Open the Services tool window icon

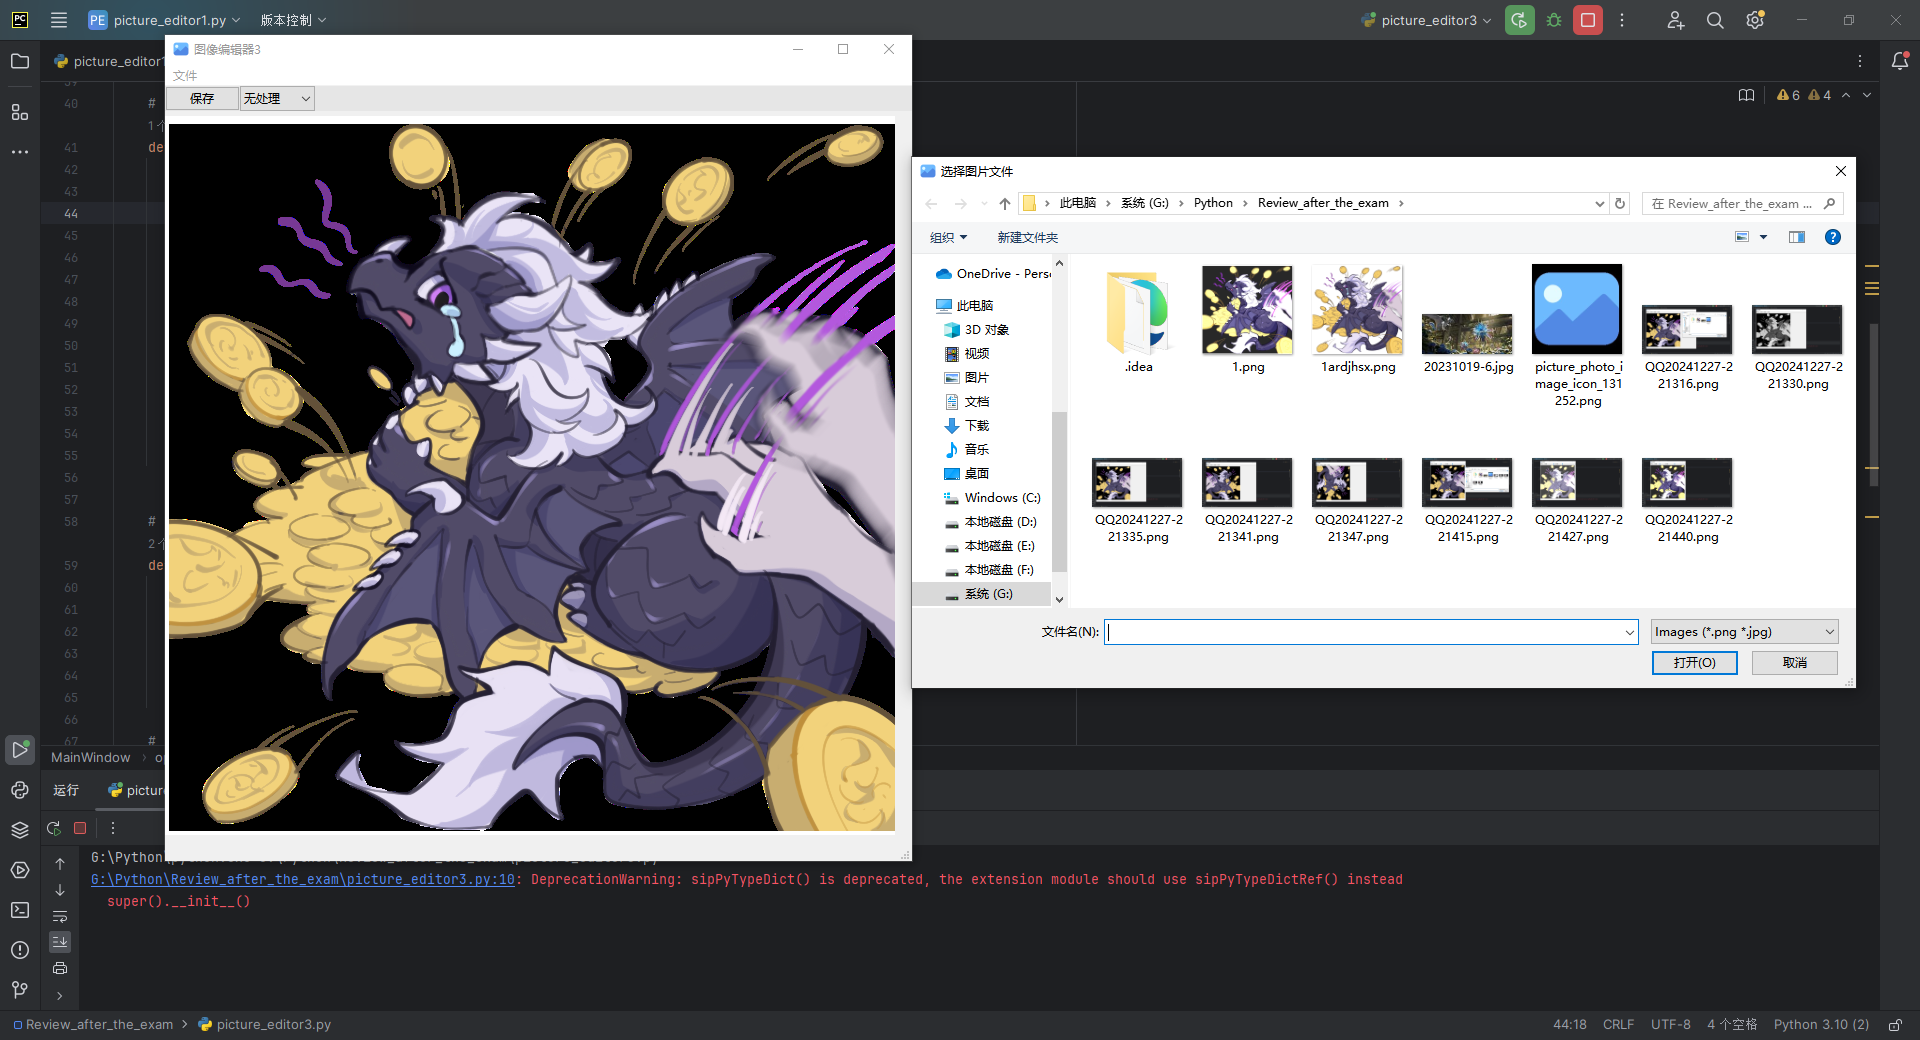pyautogui.click(x=20, y=870)
